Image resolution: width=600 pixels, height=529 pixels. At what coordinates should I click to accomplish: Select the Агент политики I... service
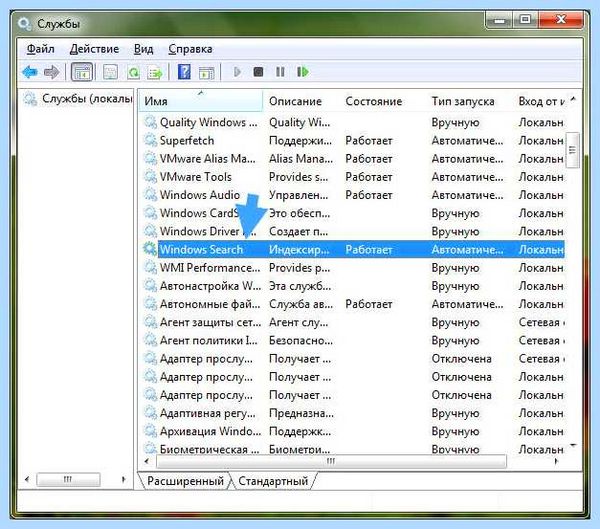354,340
